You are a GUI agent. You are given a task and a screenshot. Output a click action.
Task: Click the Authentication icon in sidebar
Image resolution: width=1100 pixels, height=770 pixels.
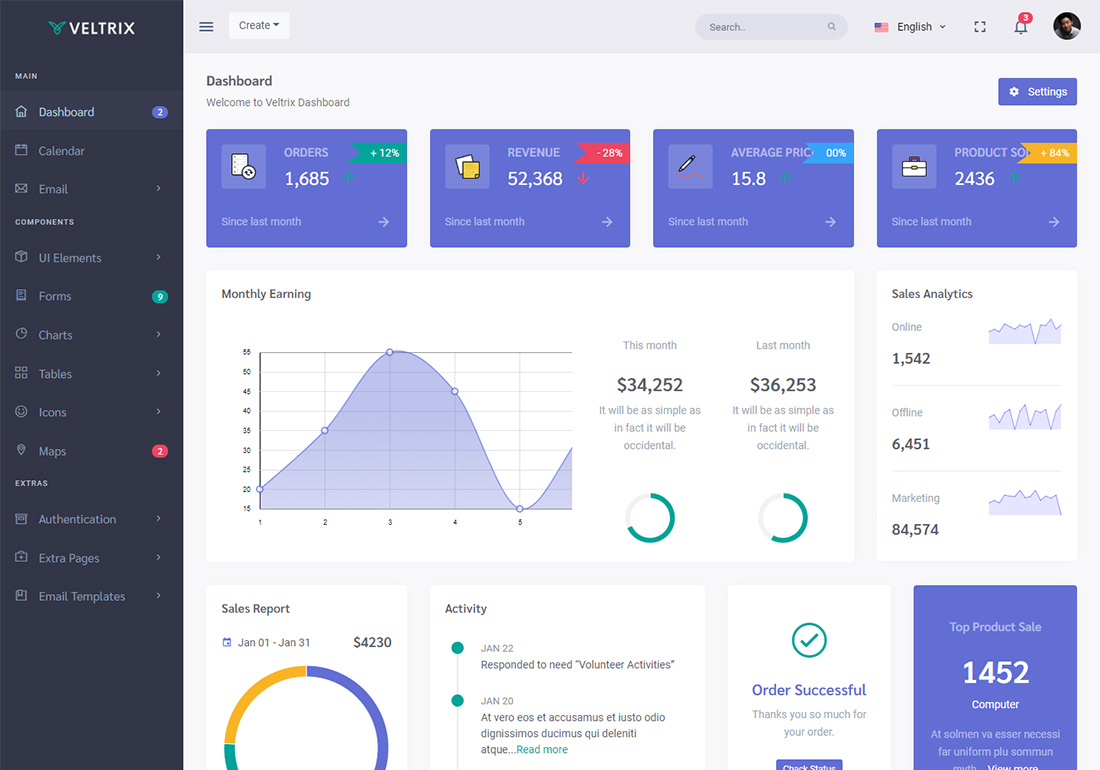pos(21,519)
